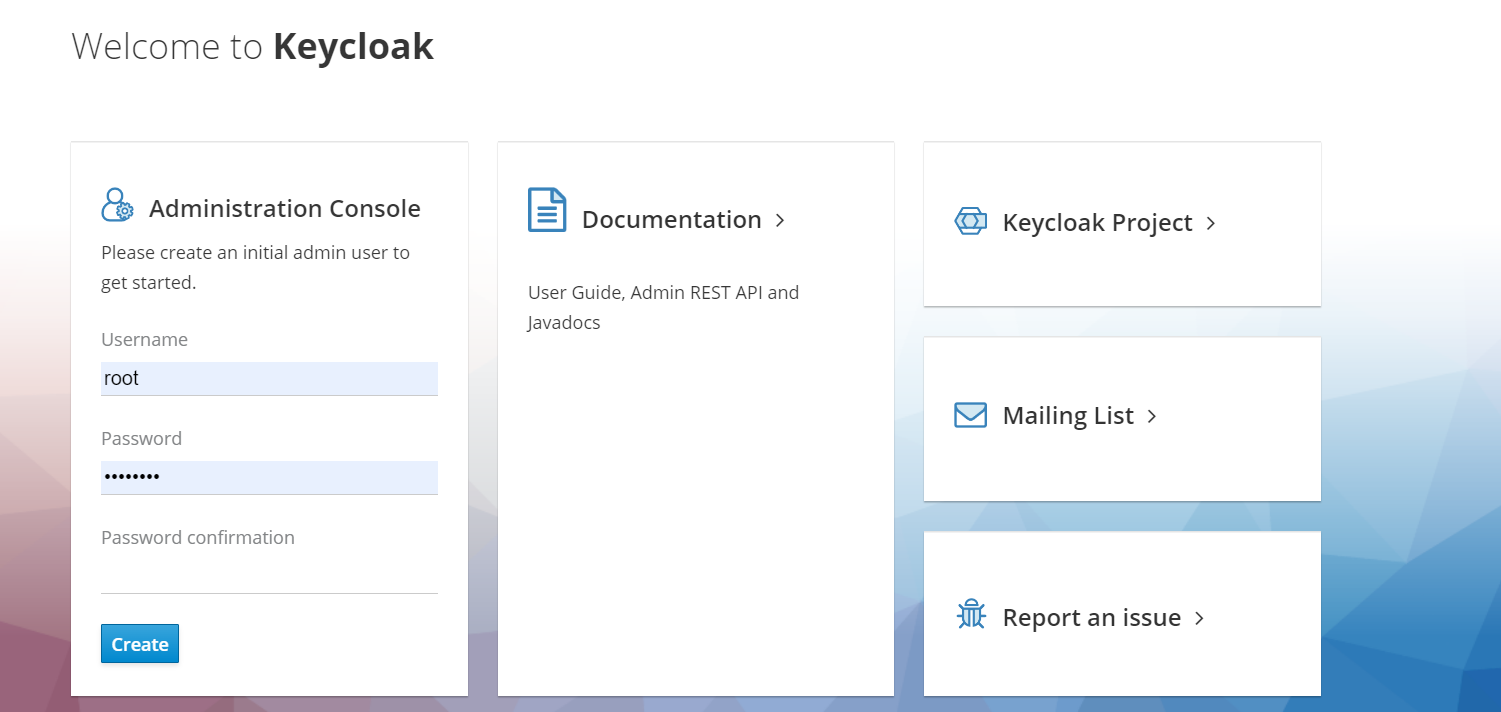Click the chevron beside Keycloak Project
This screenshot has width=1501, height=712.
pyautogui.click(x=1211, y=223)
